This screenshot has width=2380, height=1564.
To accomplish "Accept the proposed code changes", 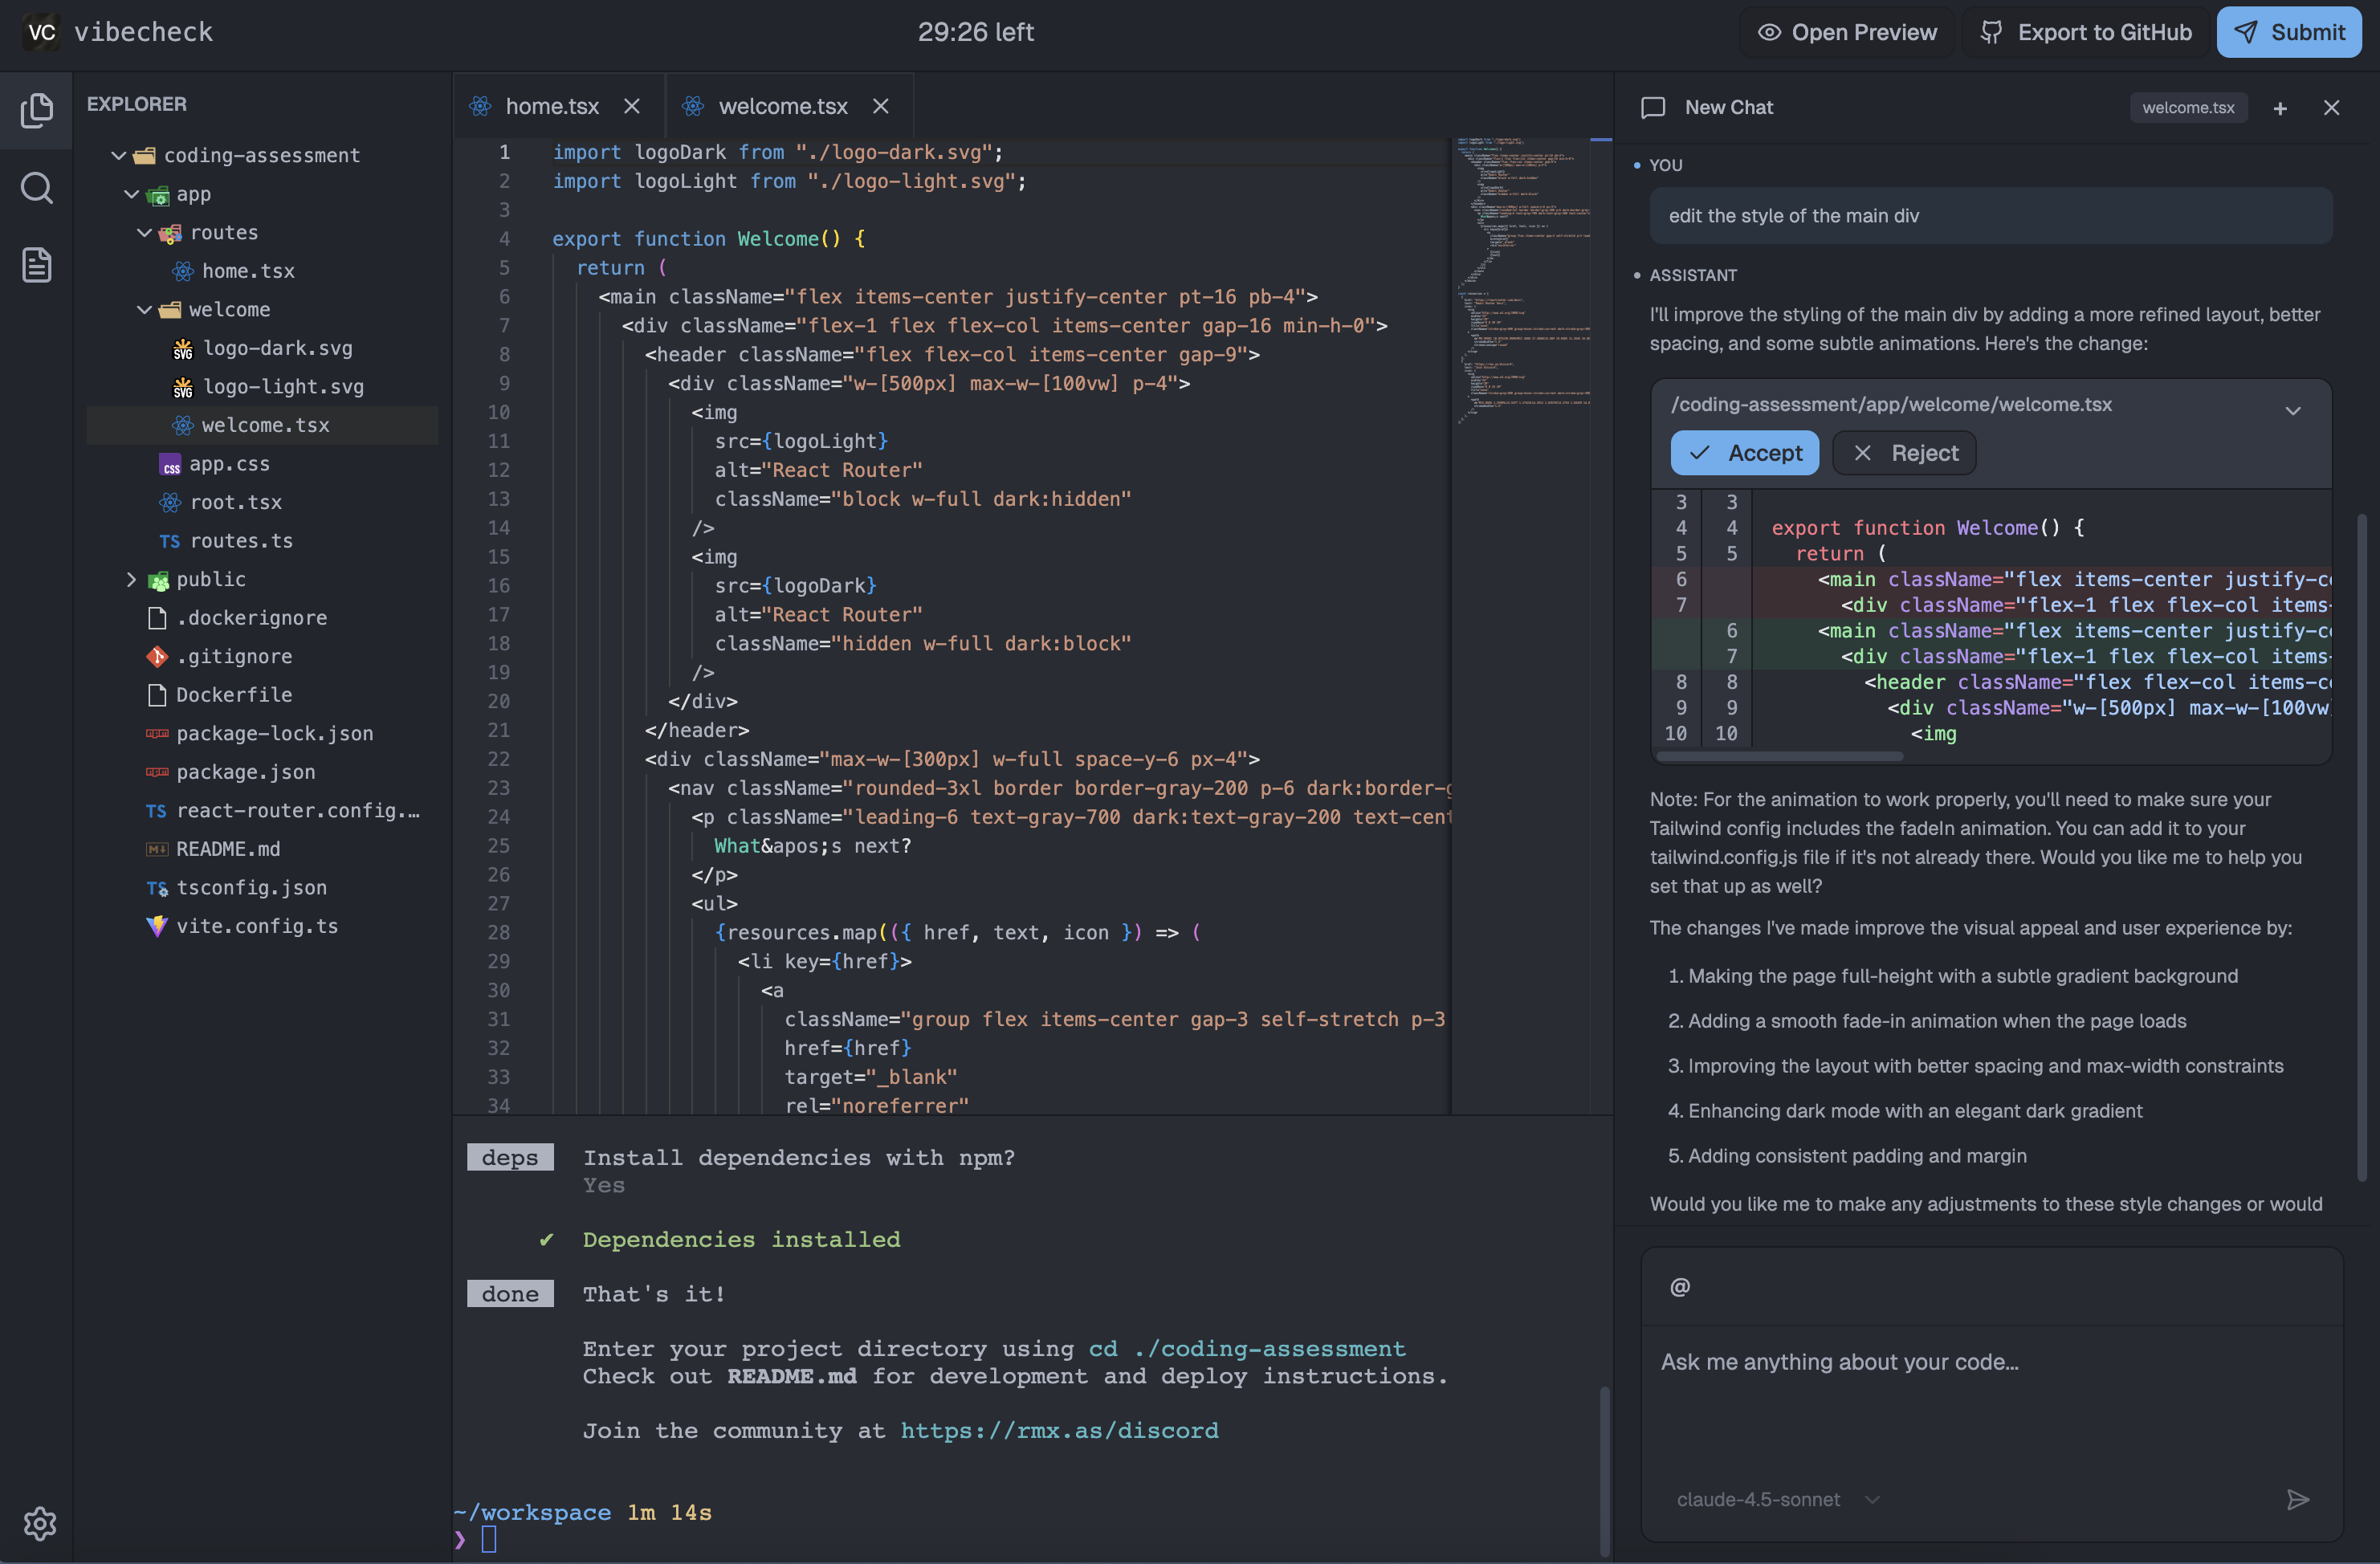I will [1744, 452].
